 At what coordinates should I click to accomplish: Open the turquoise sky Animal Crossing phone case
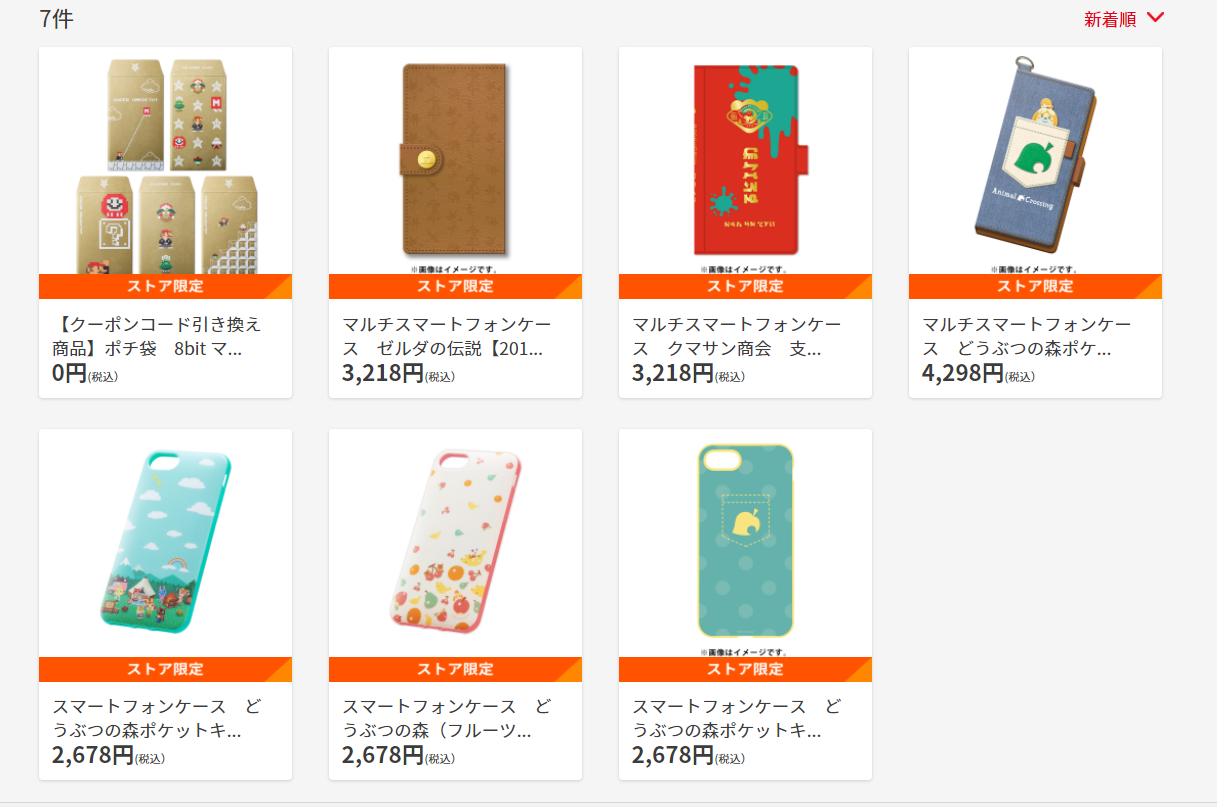[166, 544]
